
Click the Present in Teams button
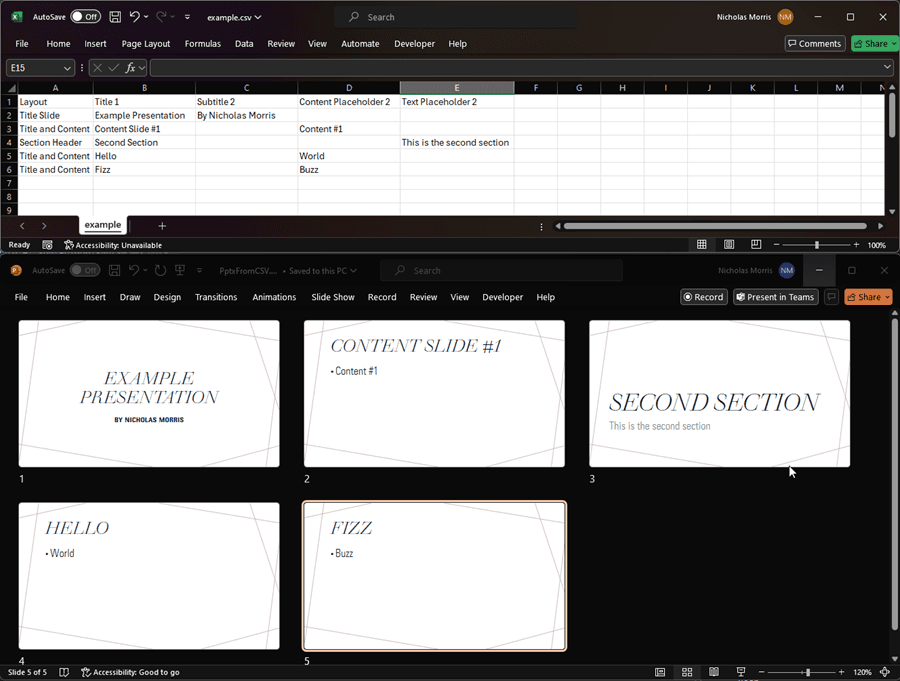pos(775,297)
